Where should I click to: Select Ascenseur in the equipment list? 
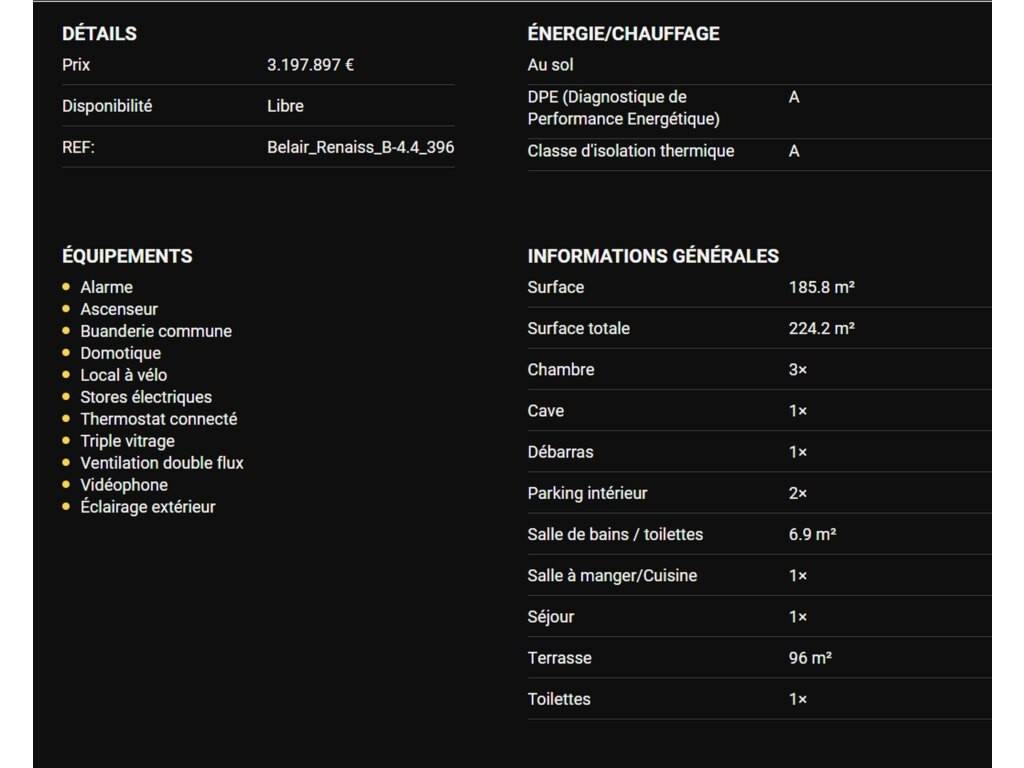point(119,309)
